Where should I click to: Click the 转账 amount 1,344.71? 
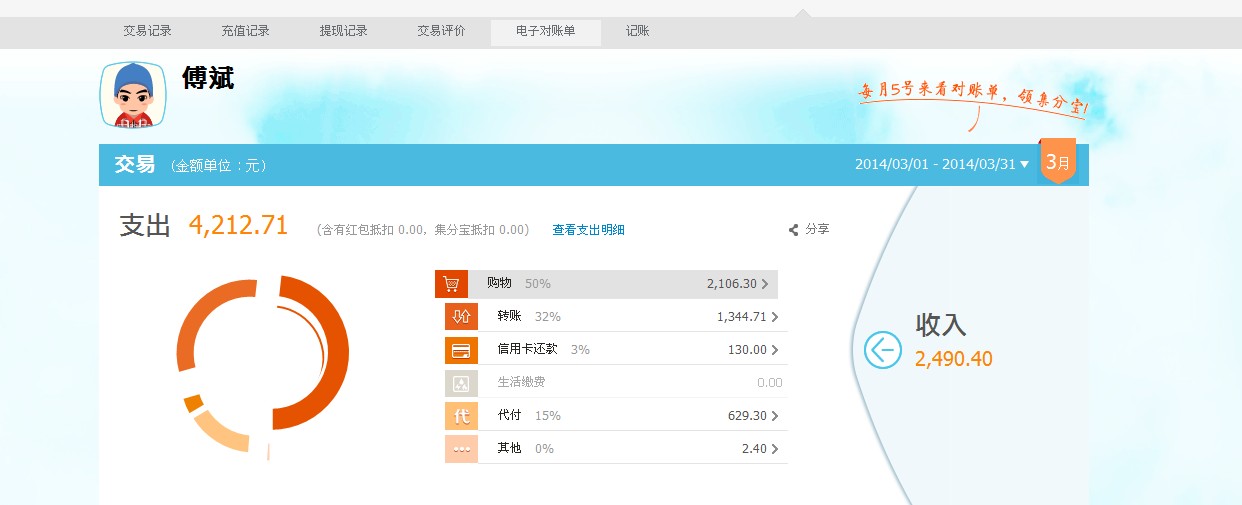tap(742, 317)
